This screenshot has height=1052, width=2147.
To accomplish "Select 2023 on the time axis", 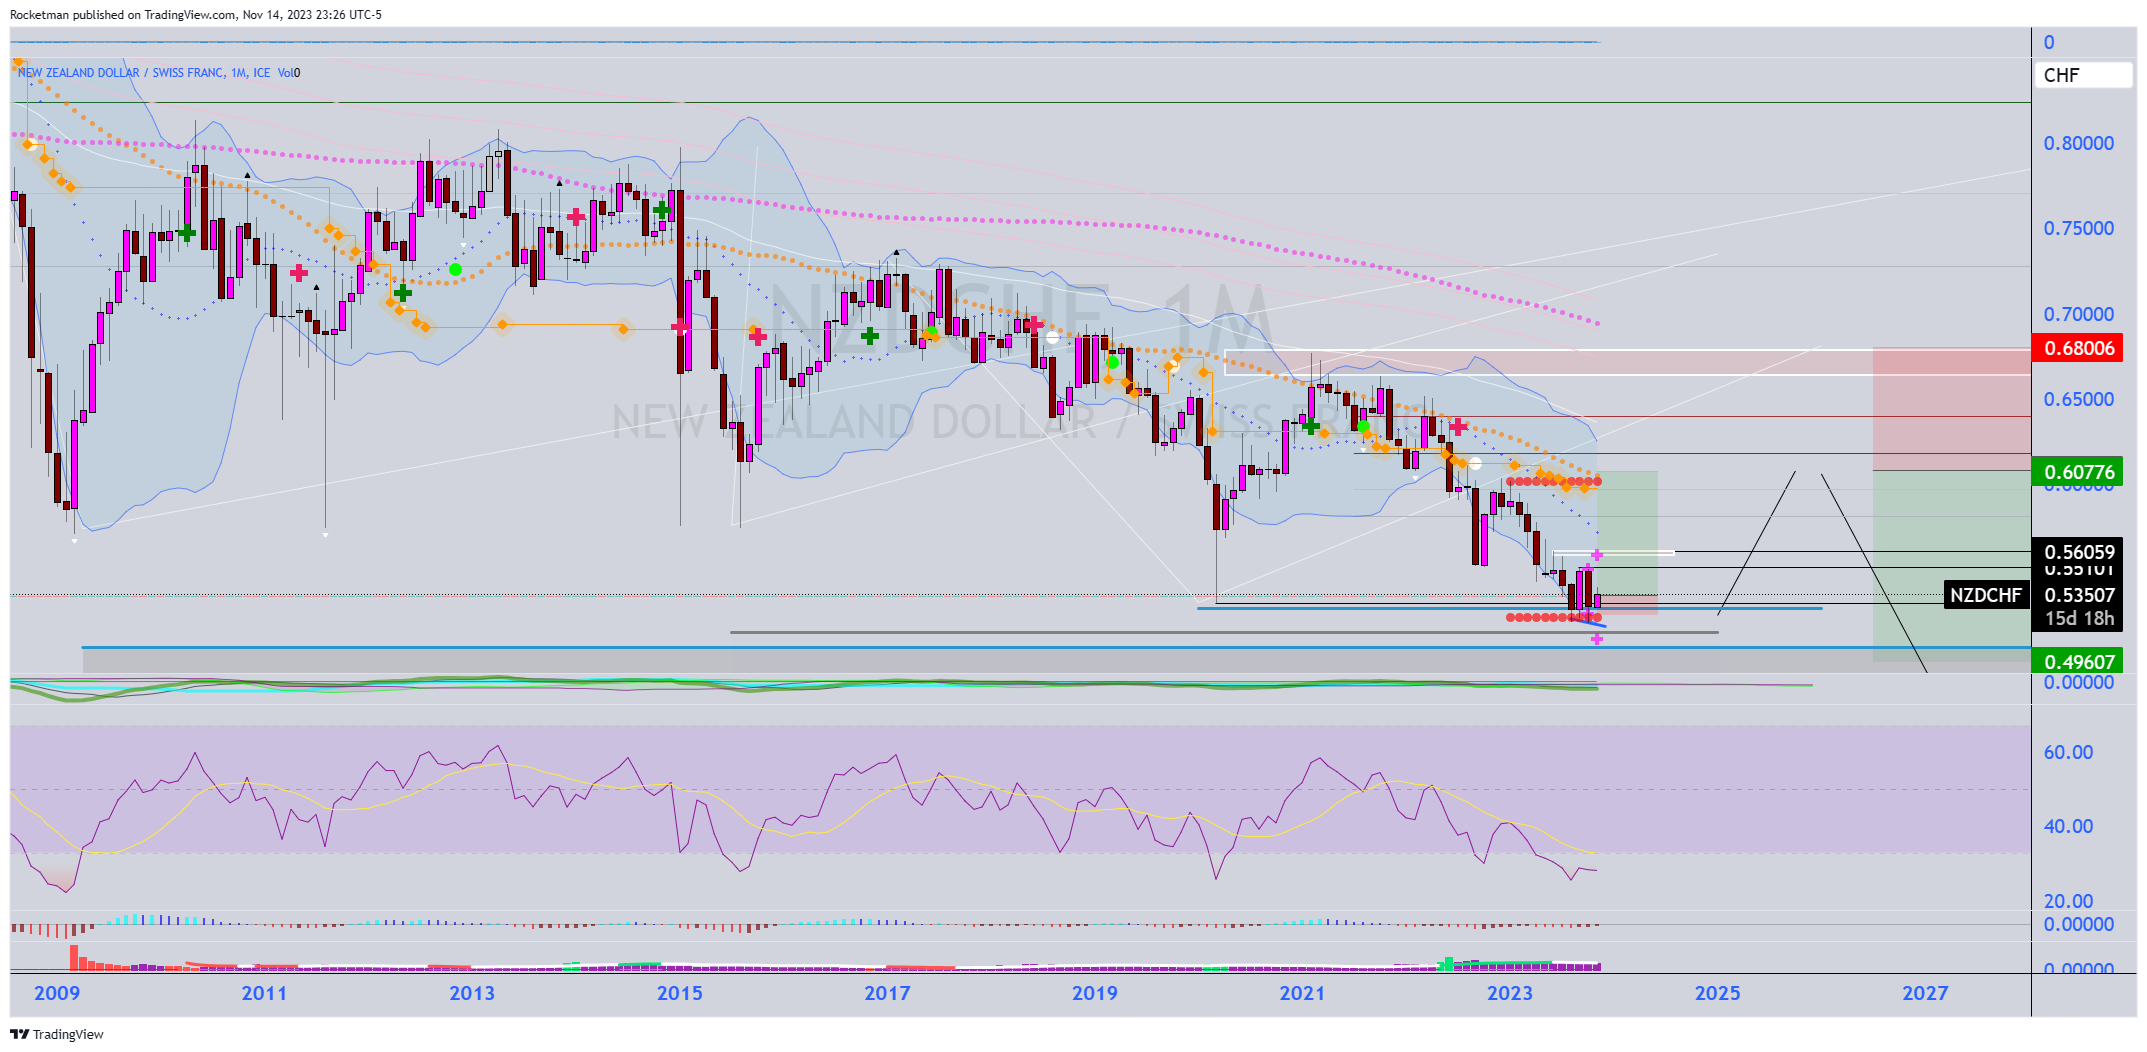I will pyautogui.click(x=1510, y=993).
